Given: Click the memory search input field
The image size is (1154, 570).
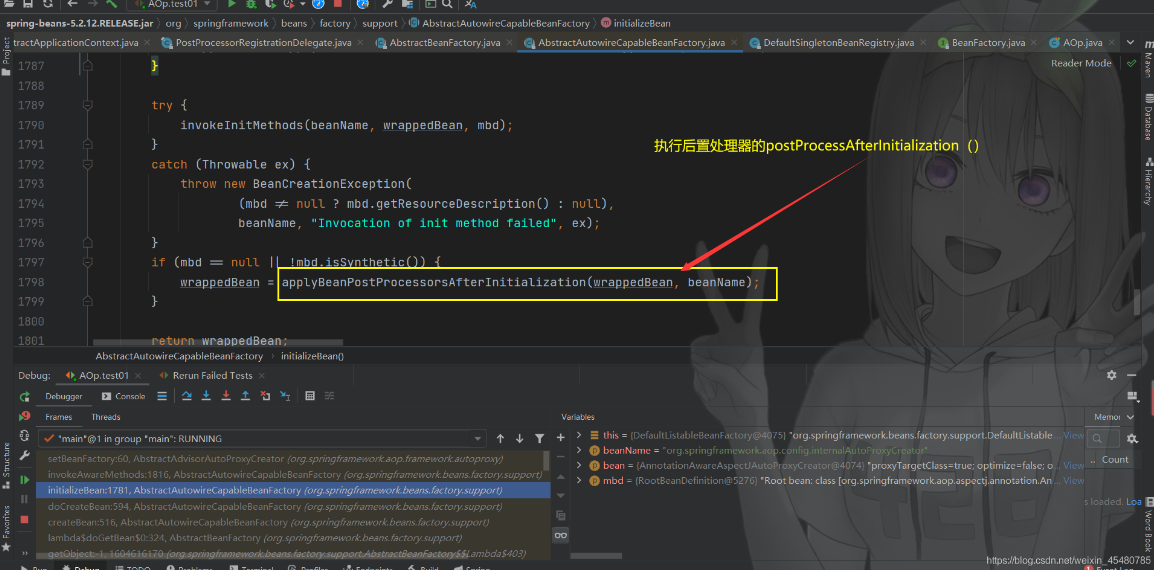Looking at the screenshot, I should coord(1101,439).
